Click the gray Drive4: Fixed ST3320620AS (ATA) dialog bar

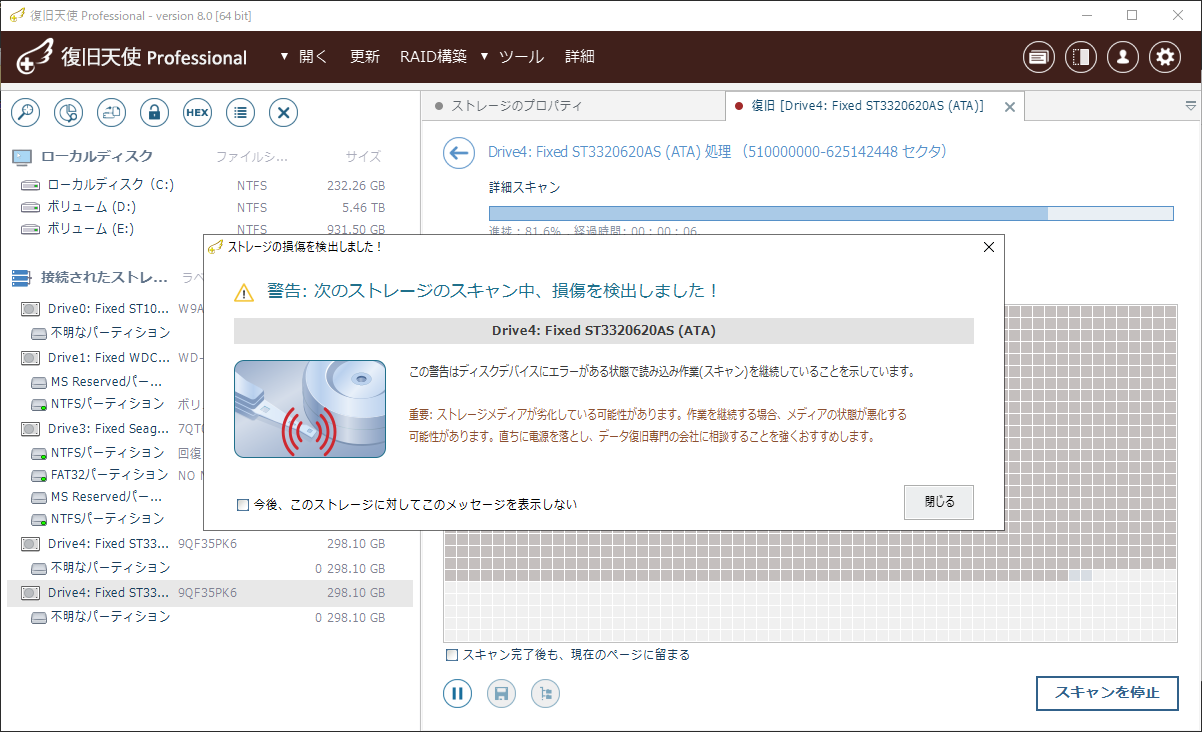point(604,331)
